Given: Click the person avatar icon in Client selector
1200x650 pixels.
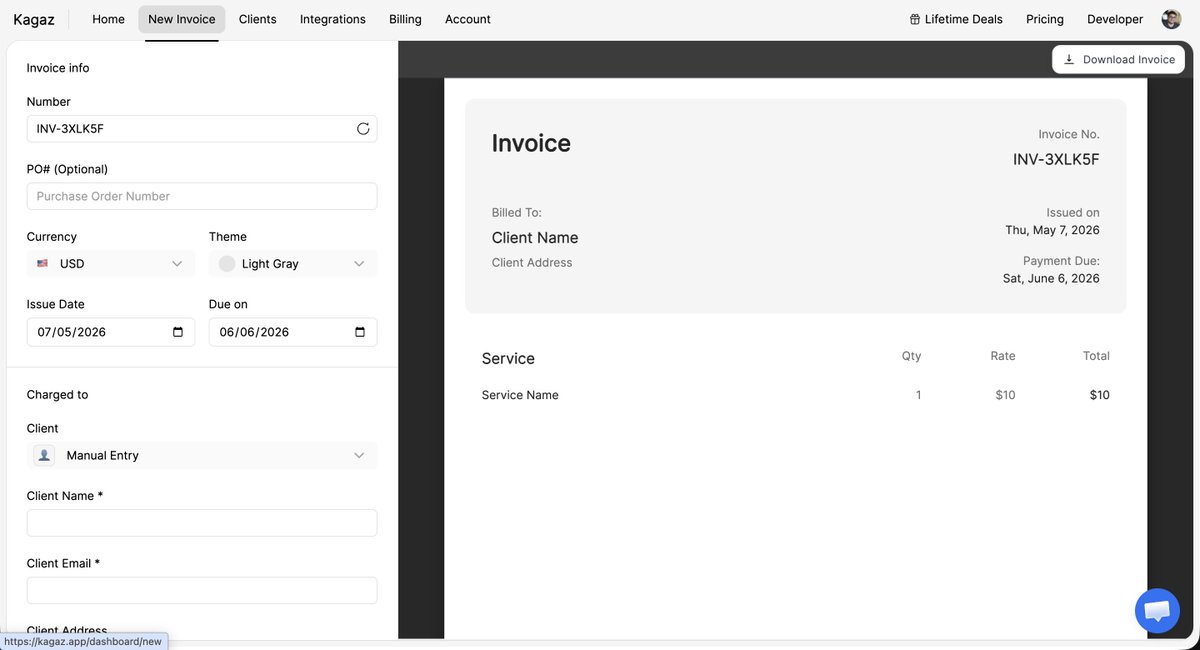Looking at the screenshot, I should tap(44, 455).
